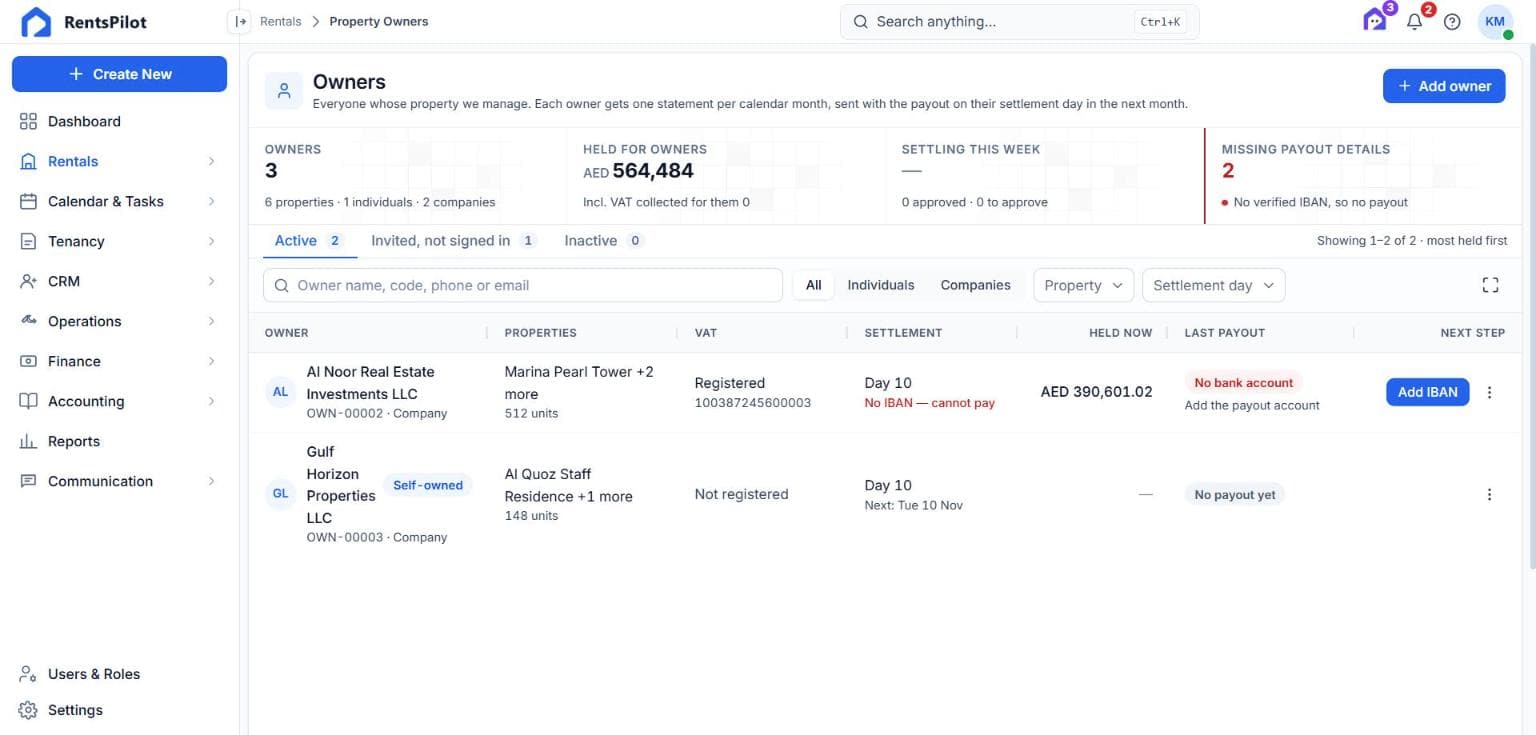This screenshot has width=1536, height=735.
Task: Click the Add owner button
Action: [x=1444, y=86]
